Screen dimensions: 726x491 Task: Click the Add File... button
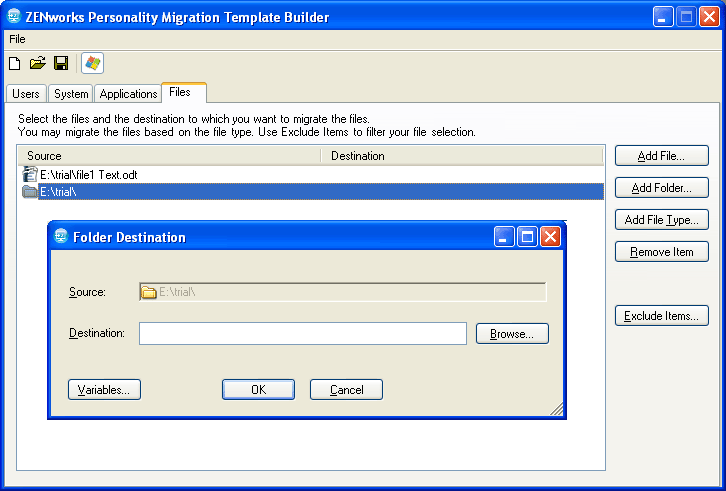pyautogui.click(x=662, y=156)
